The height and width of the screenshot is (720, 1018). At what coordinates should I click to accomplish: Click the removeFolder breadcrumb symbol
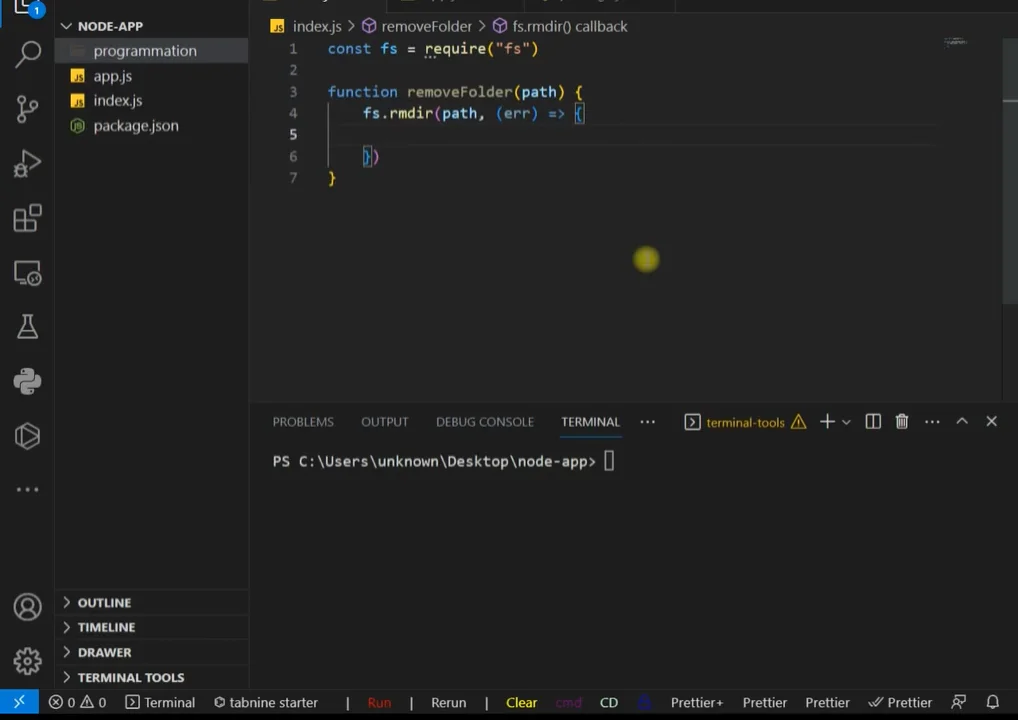point(417,27)
